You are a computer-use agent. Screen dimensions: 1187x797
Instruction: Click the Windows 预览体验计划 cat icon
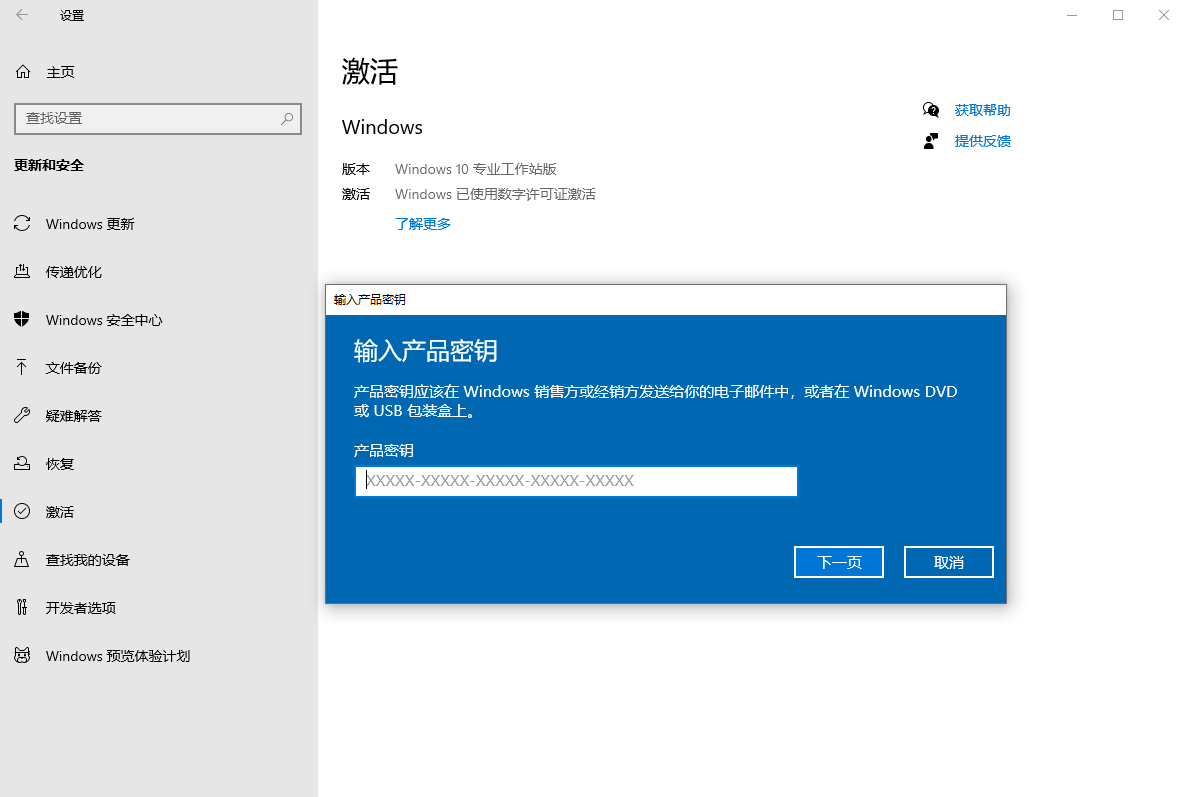22,655
